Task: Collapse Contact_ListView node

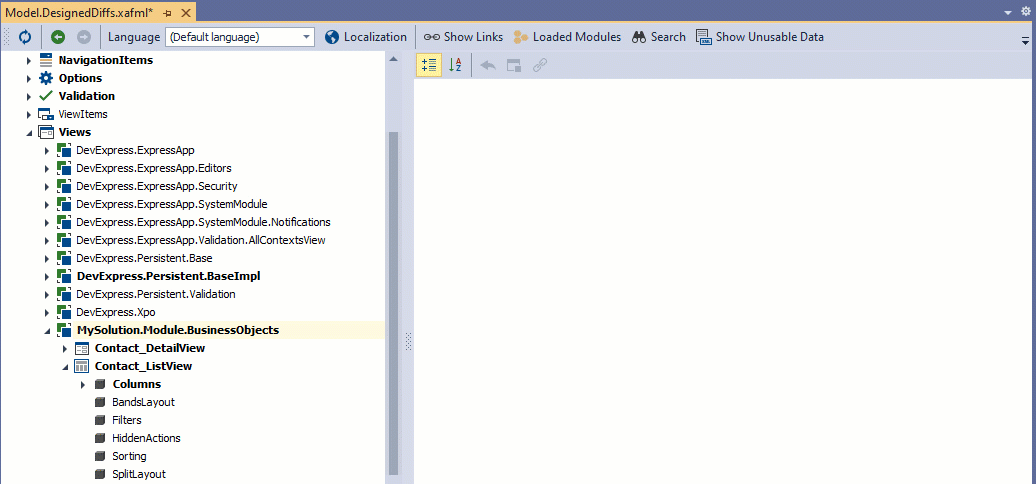Action: pyautogui.click(x=65, y=366)
